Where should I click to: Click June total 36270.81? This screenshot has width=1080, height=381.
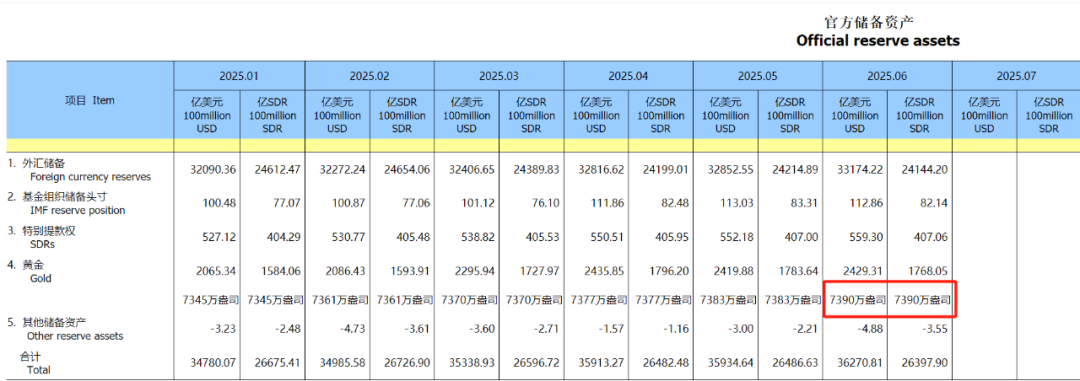(859, 362)
